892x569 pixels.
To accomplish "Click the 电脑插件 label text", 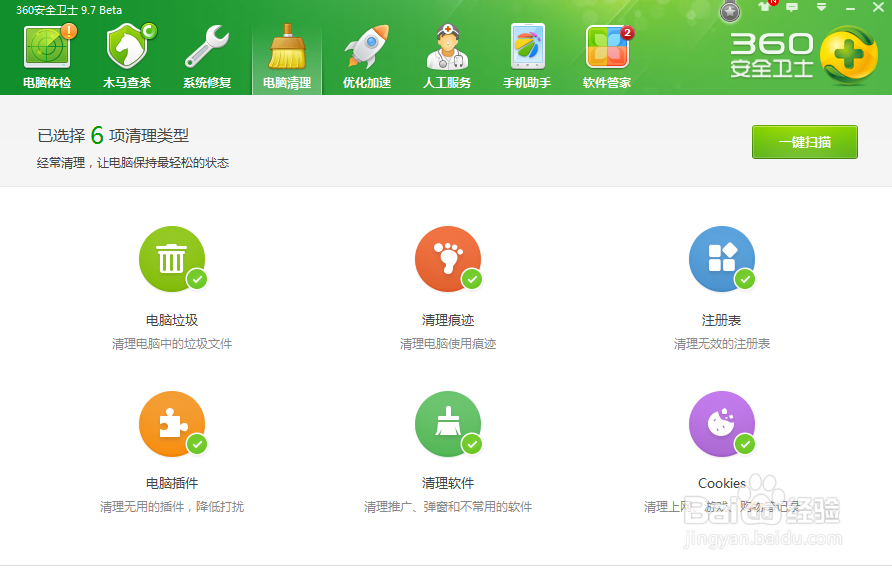I will (x=172, y=483).
